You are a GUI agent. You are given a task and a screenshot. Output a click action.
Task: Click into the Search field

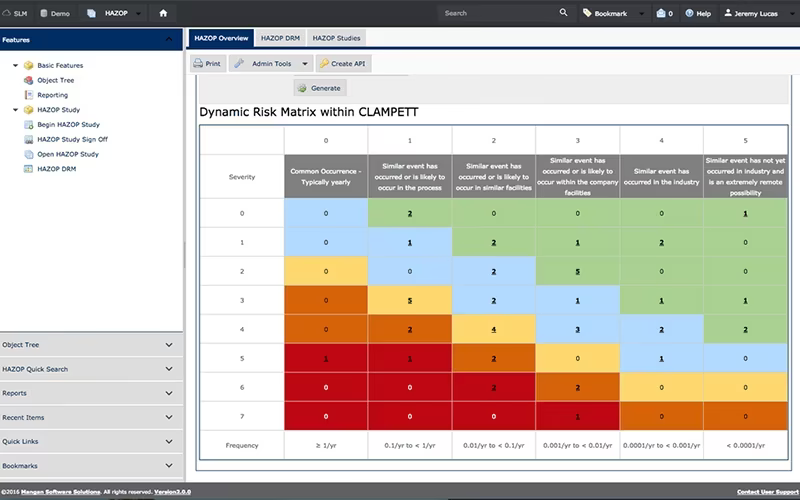click(x=497, y=13)
